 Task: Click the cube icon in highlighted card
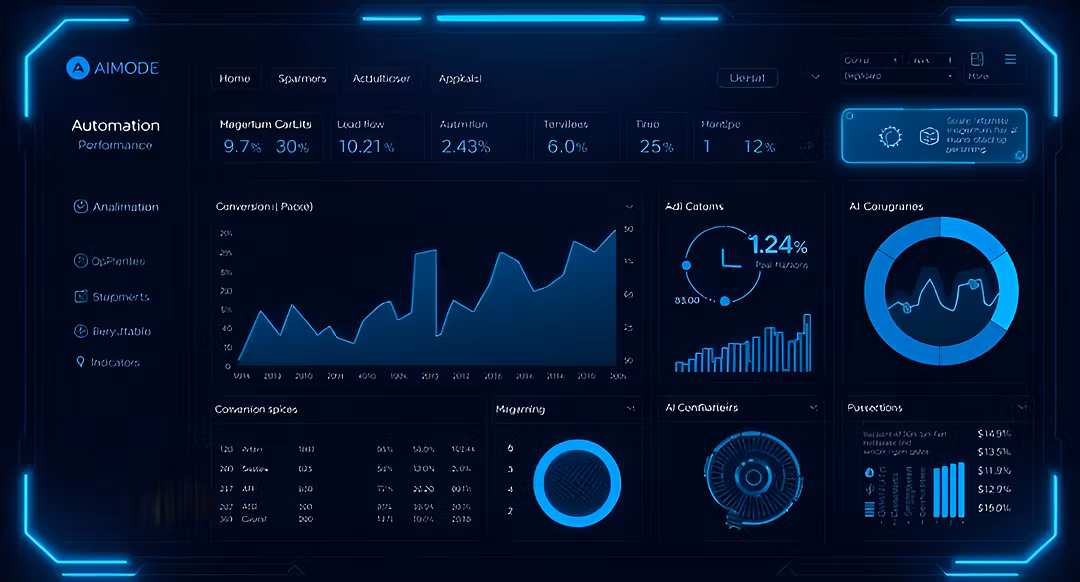point(929,136)
